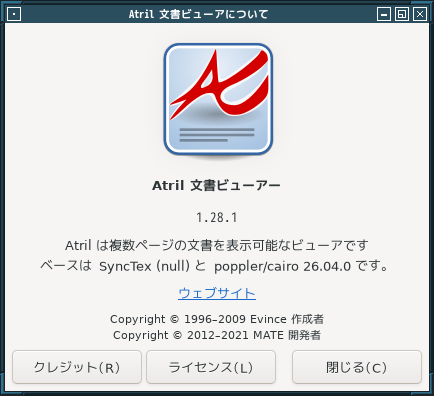The height and width of the screenshot is (396, 434).
Task: Open the window menu icon in title bar
Action: tap(14, 14)
